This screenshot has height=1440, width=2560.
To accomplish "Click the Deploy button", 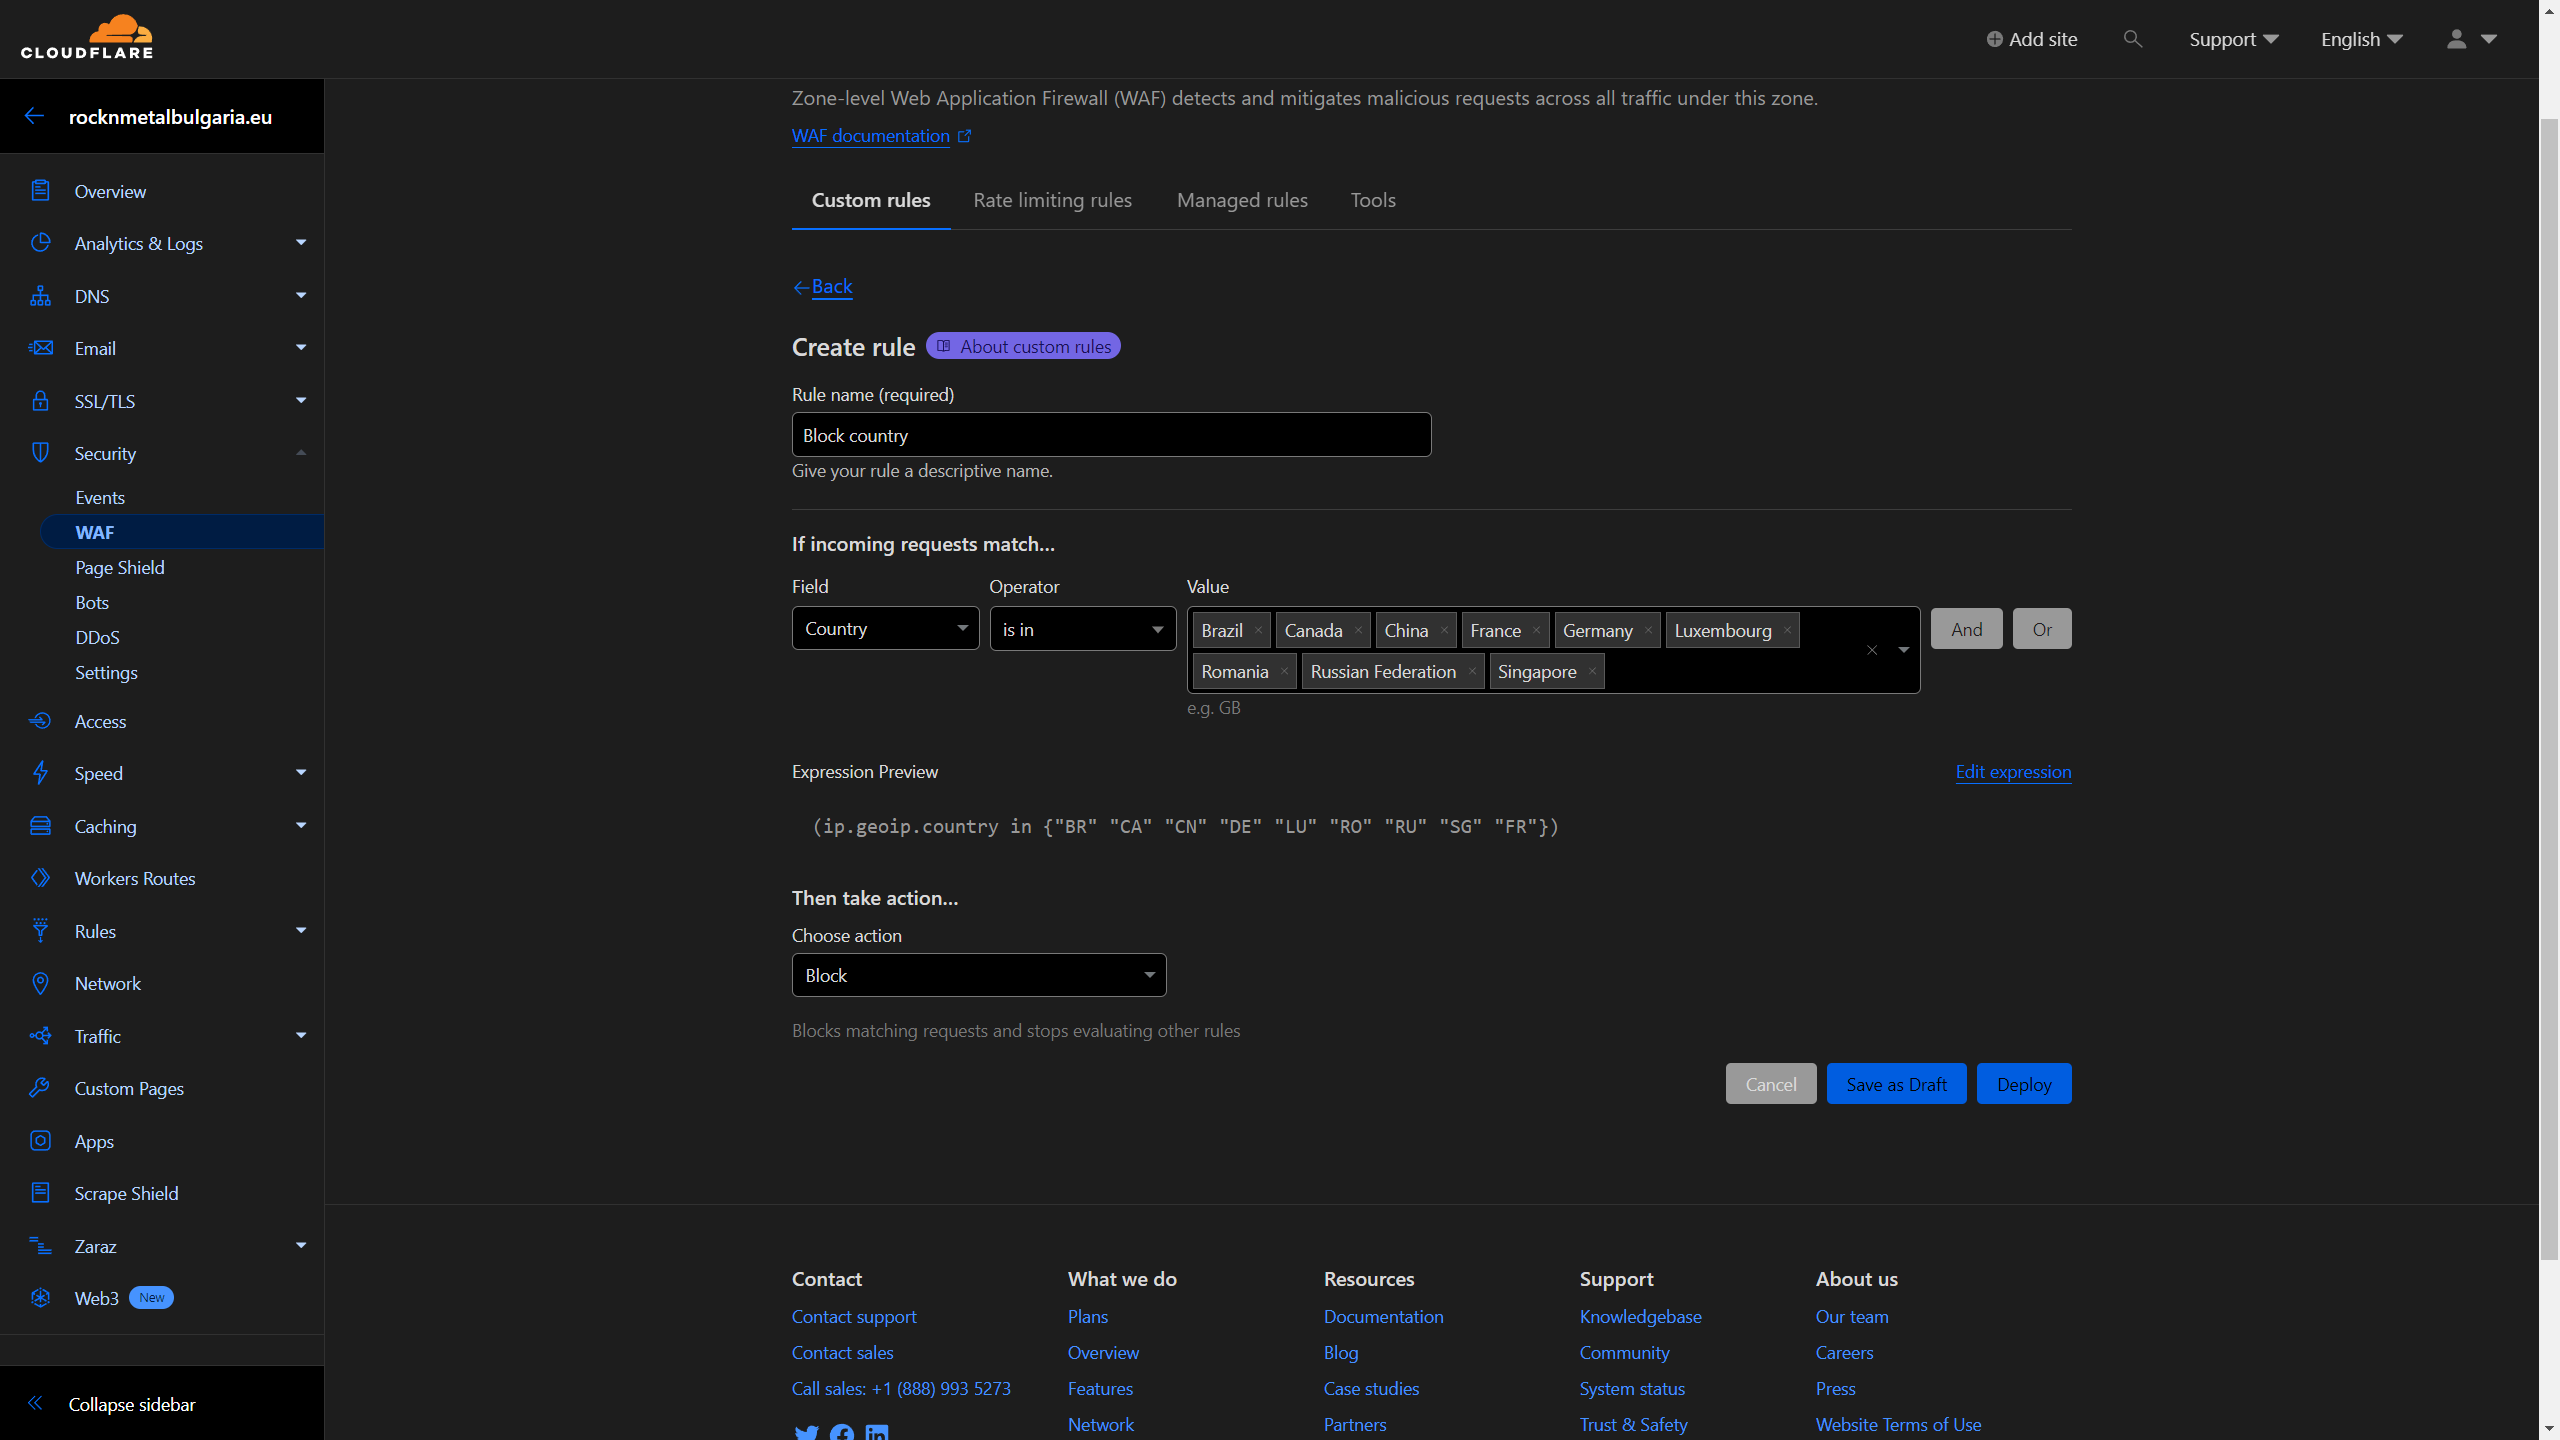I will click(x=2023, y=1084).
